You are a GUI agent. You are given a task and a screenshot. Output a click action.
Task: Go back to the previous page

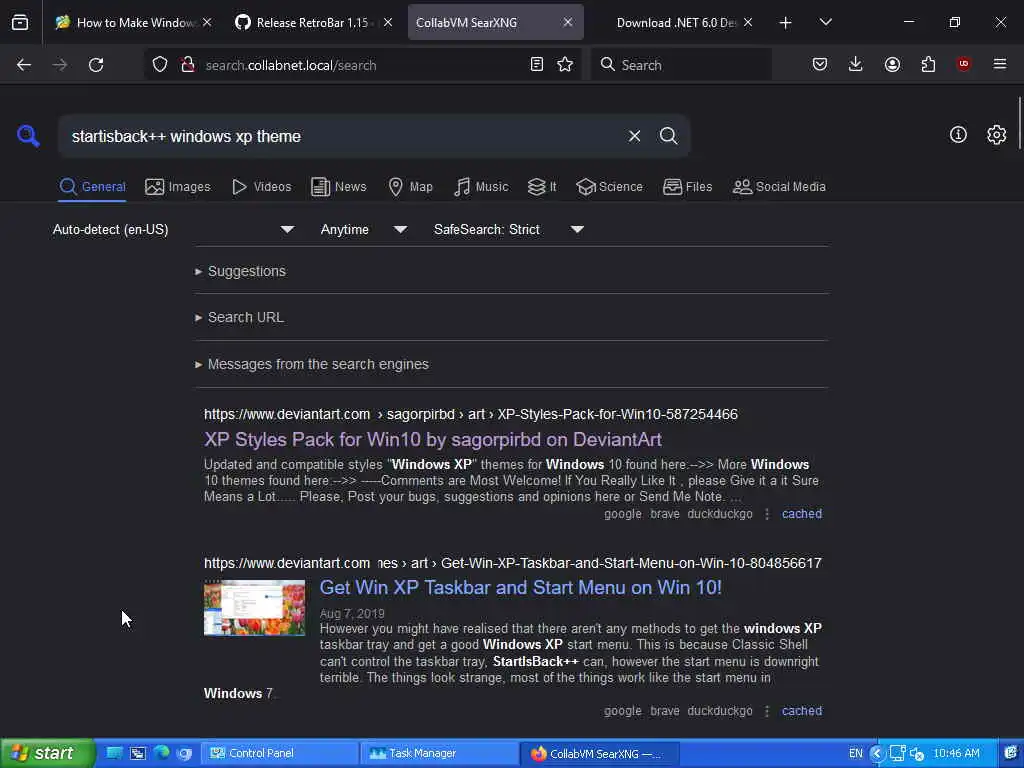[24, 65]
